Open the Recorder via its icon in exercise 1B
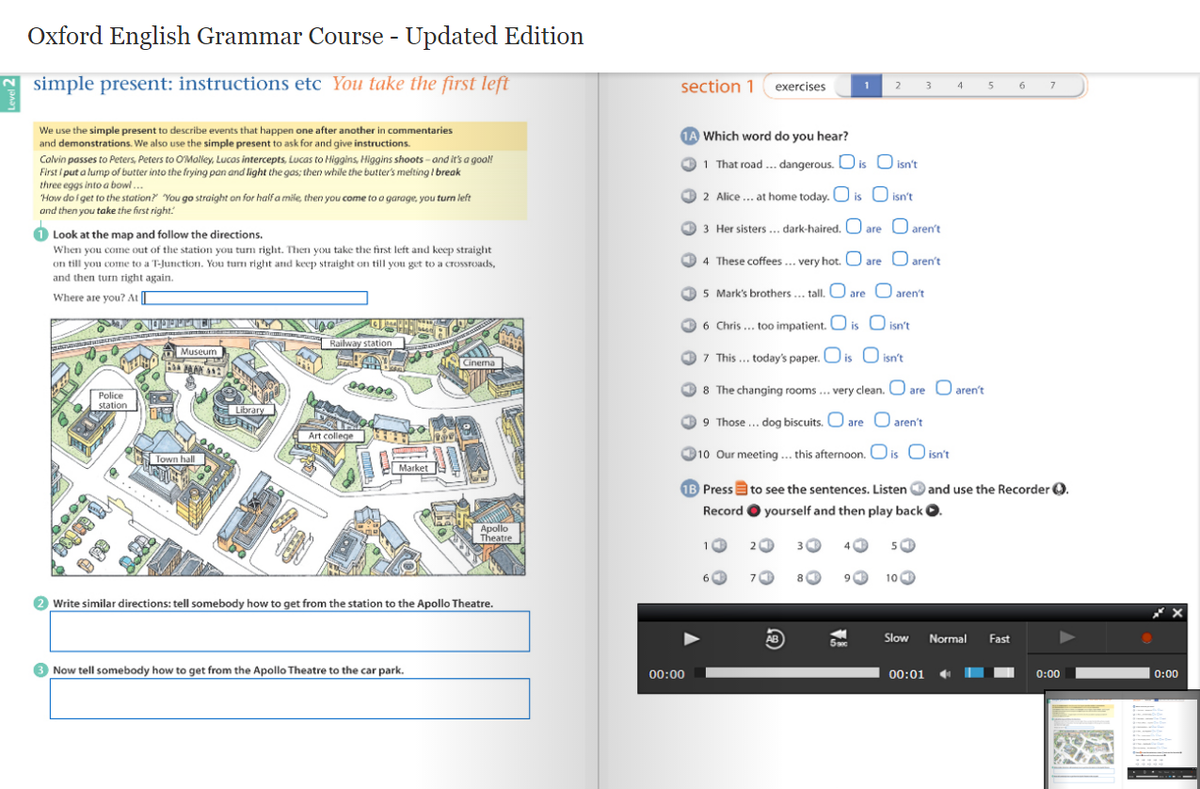 (1059, 489)
